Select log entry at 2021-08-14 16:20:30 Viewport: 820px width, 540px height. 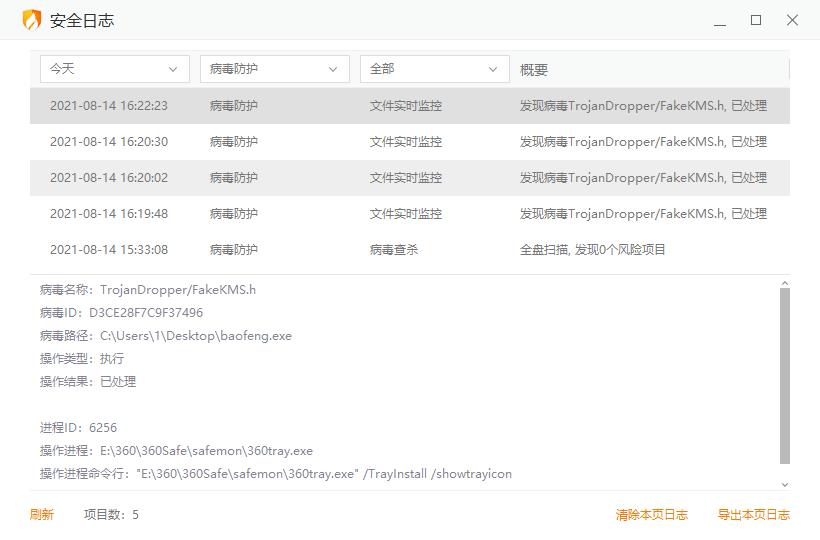coord(409,142)
